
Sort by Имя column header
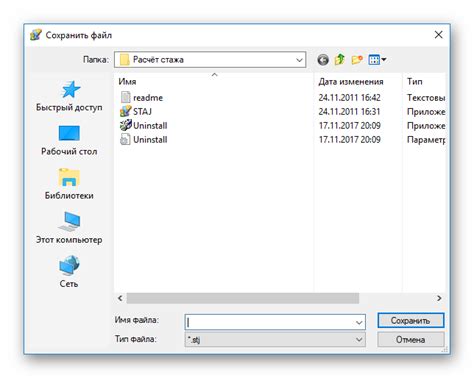[x=127, y=82]
